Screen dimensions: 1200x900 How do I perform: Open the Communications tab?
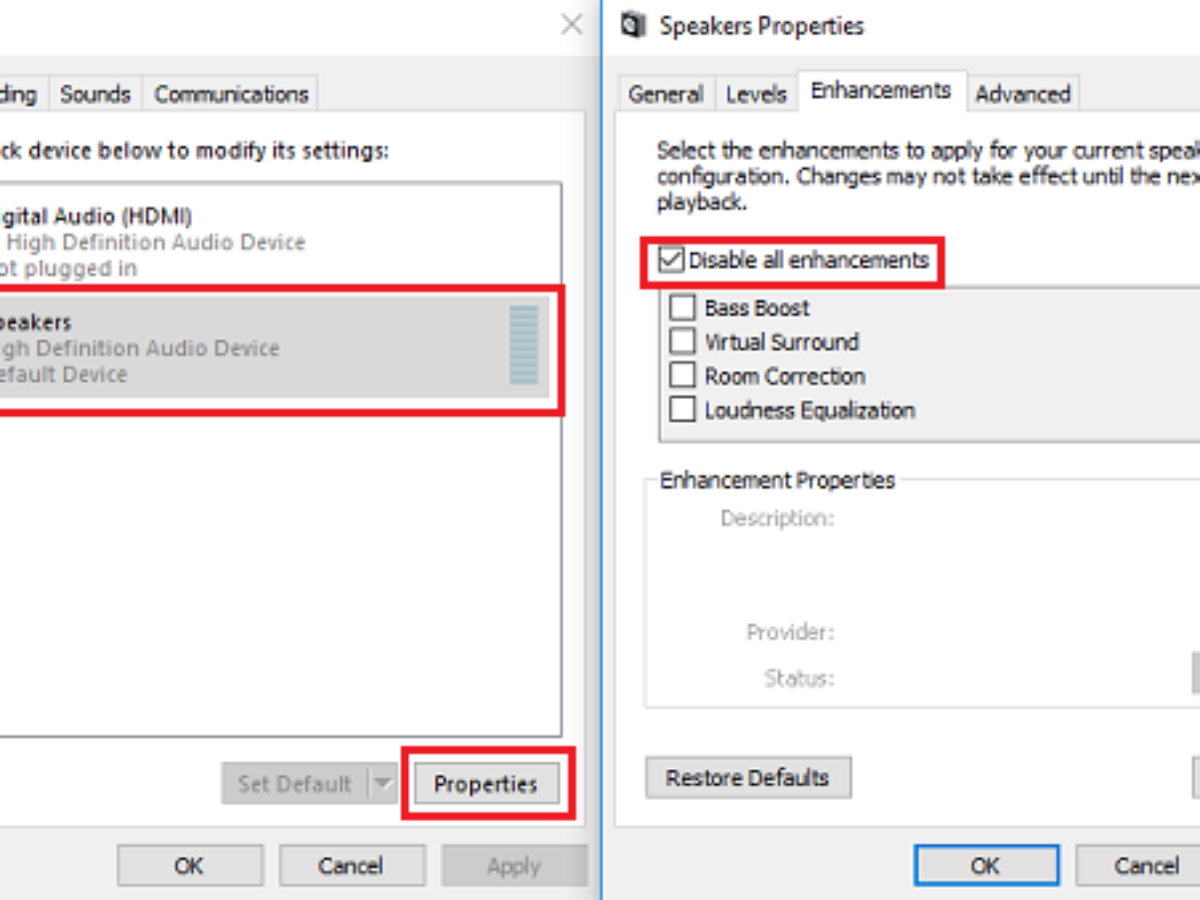coord(231,94)
